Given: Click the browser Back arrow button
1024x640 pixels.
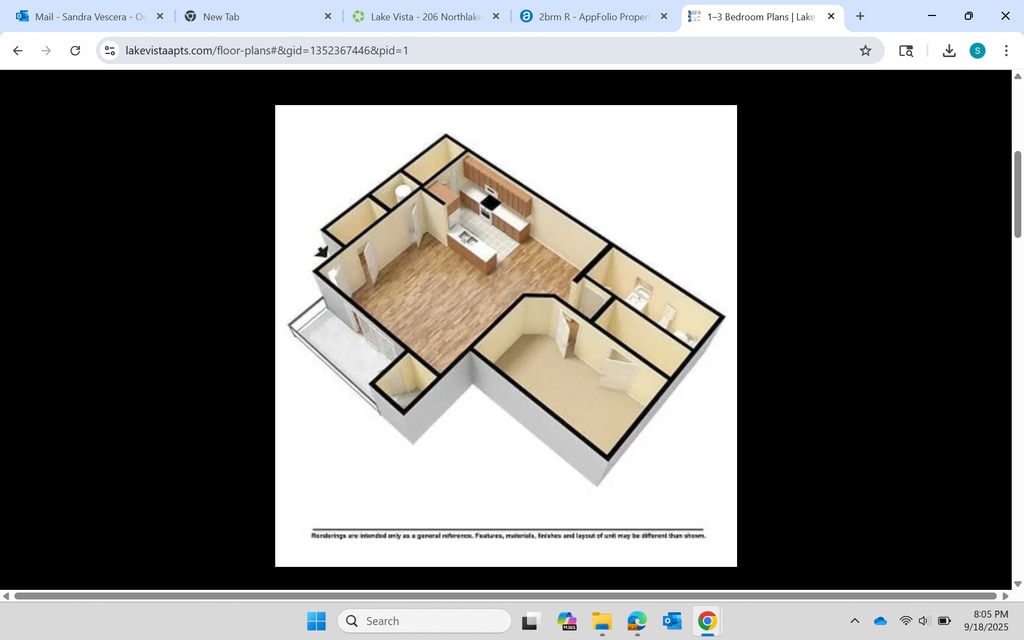Looking at the screenshot, I should tap(17, 51).
